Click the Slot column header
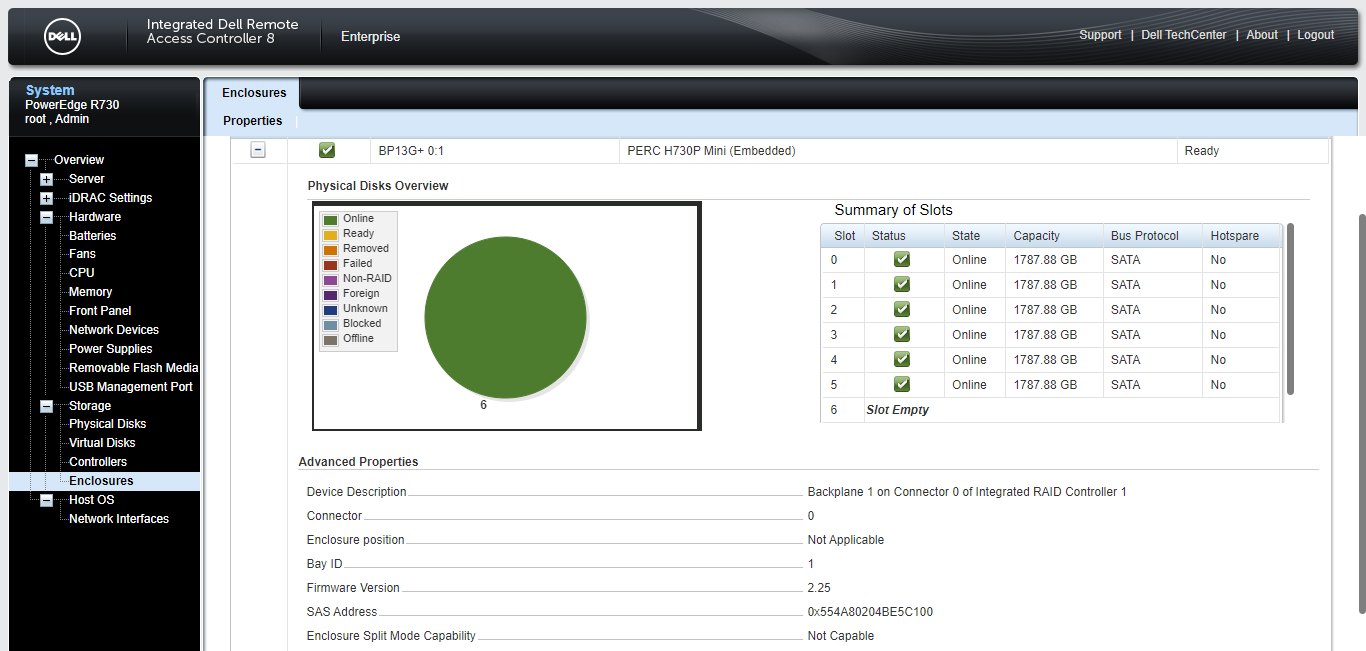1366x651 pixels. point(845,236)
